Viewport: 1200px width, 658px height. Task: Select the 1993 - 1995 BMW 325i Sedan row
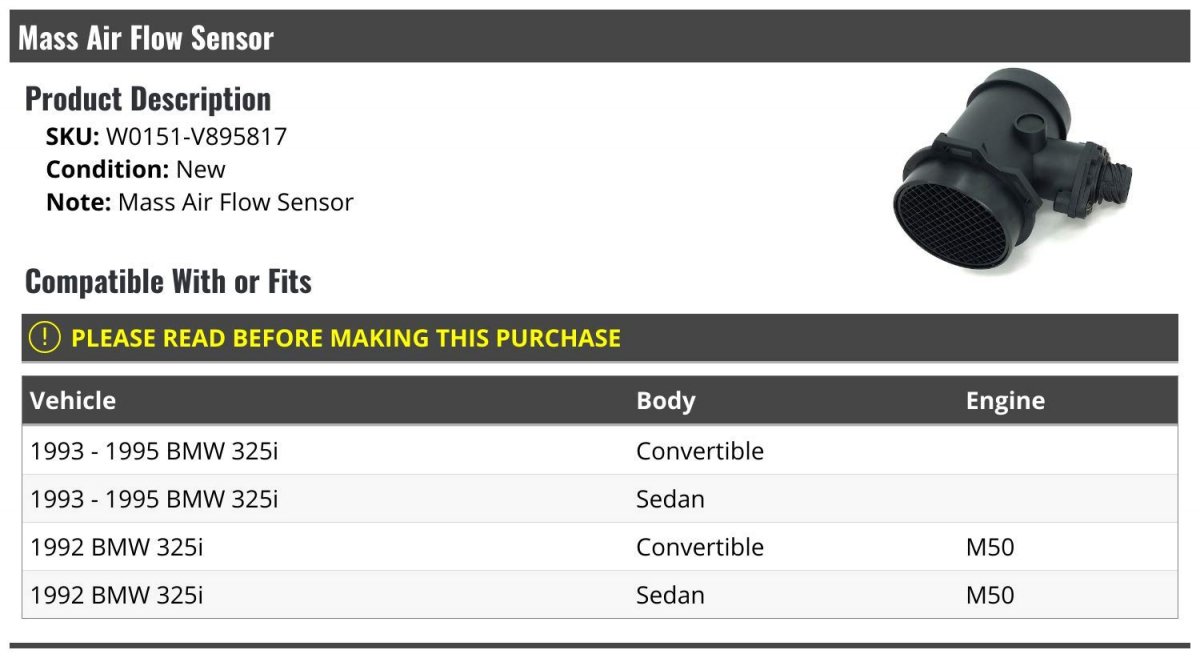[x=600, y=499]
